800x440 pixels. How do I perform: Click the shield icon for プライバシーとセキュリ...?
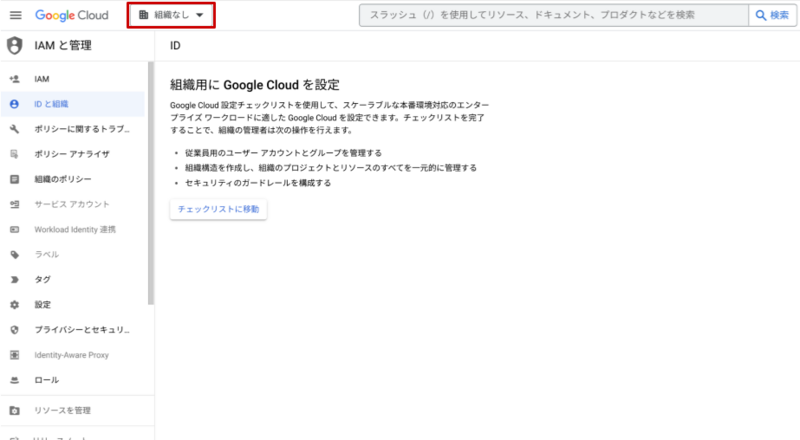pos(14,330)
